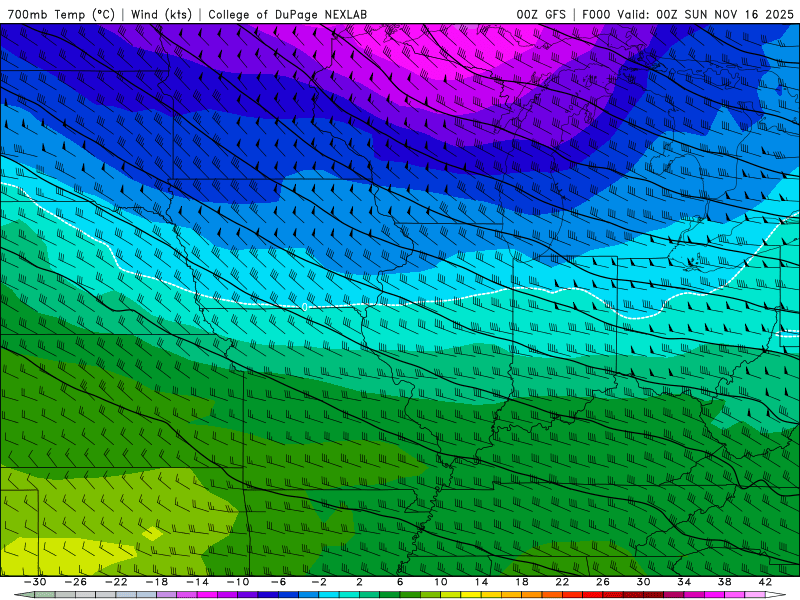Click the '18' color scale label

click(x=521, y=582)
